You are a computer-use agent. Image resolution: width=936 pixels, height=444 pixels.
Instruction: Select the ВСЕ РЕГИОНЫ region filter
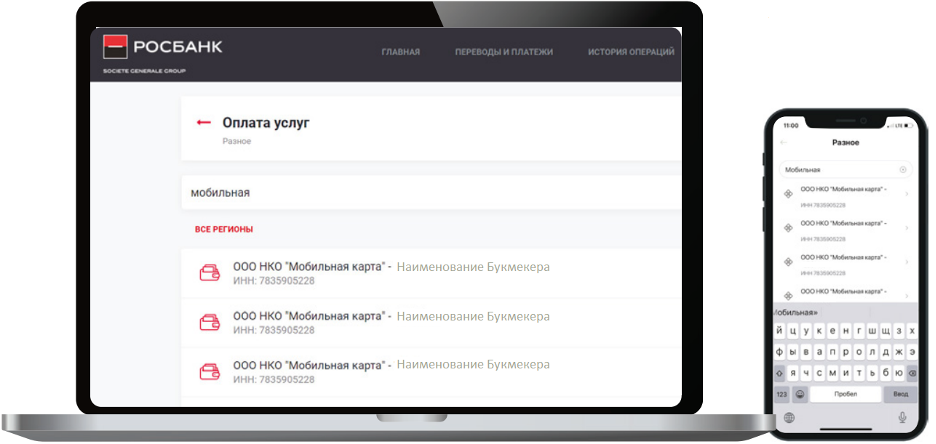224,229
